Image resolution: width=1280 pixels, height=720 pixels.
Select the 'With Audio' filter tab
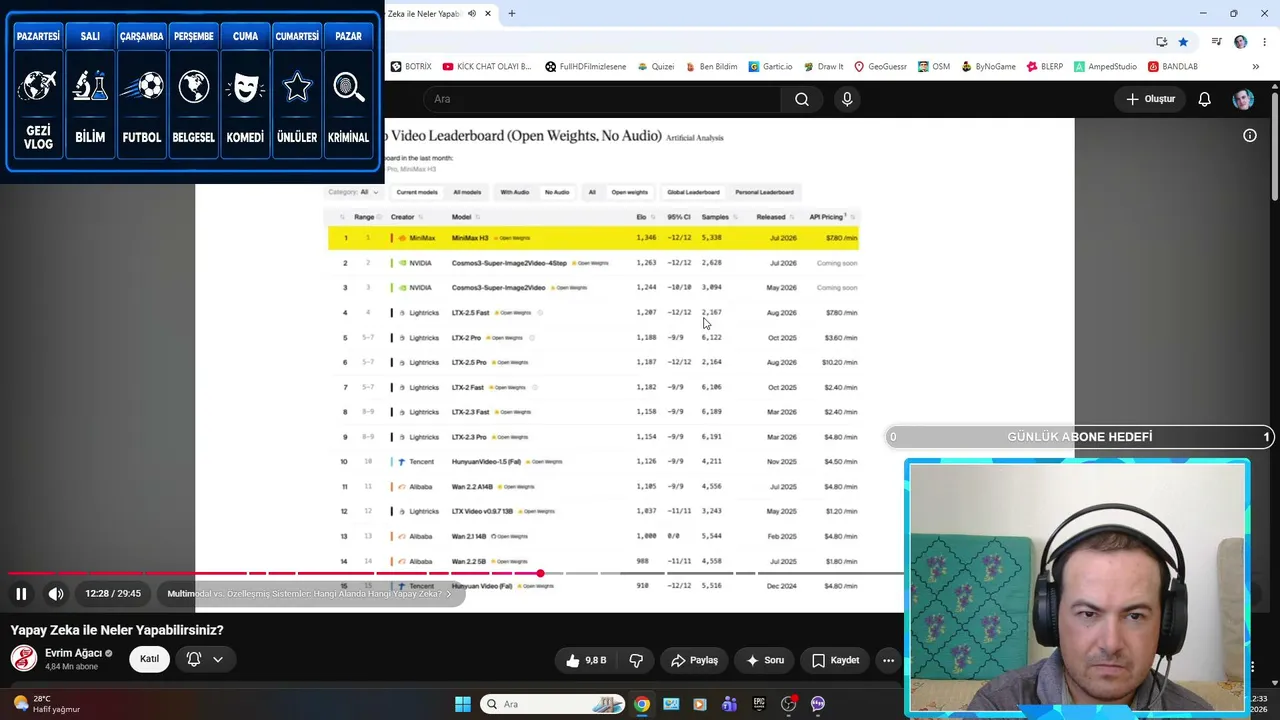[x=515, y=192]
